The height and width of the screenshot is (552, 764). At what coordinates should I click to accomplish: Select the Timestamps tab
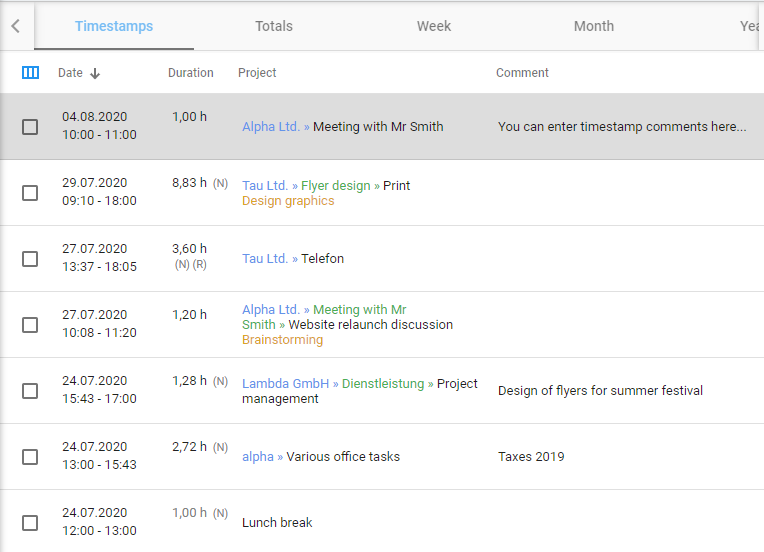(114, 26)
